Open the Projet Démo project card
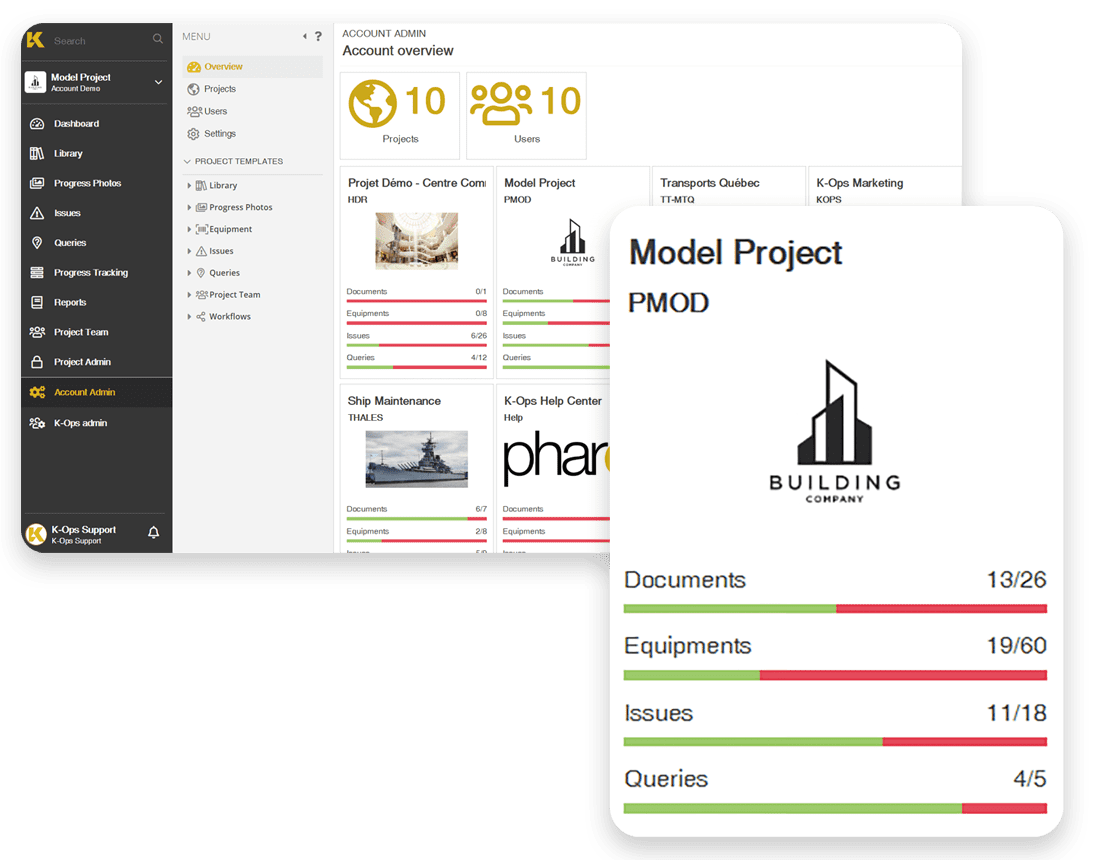This screenshot has height=860, width=1097. click(x=416, y=272)
